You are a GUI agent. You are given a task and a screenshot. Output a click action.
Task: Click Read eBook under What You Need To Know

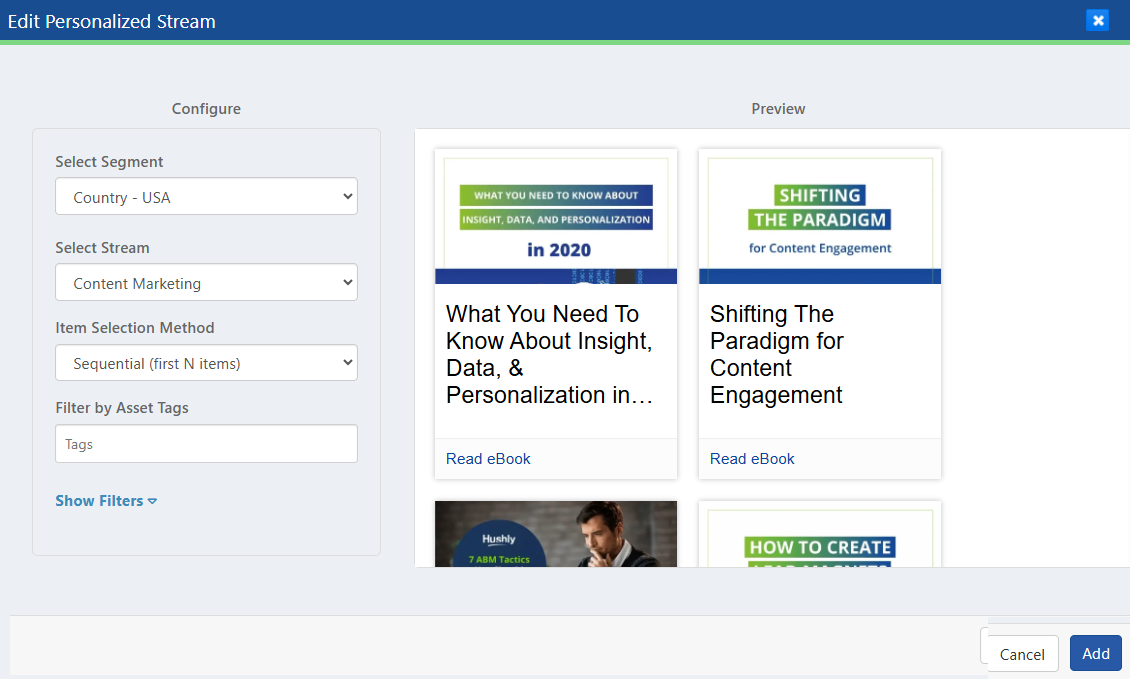(488, 458)
